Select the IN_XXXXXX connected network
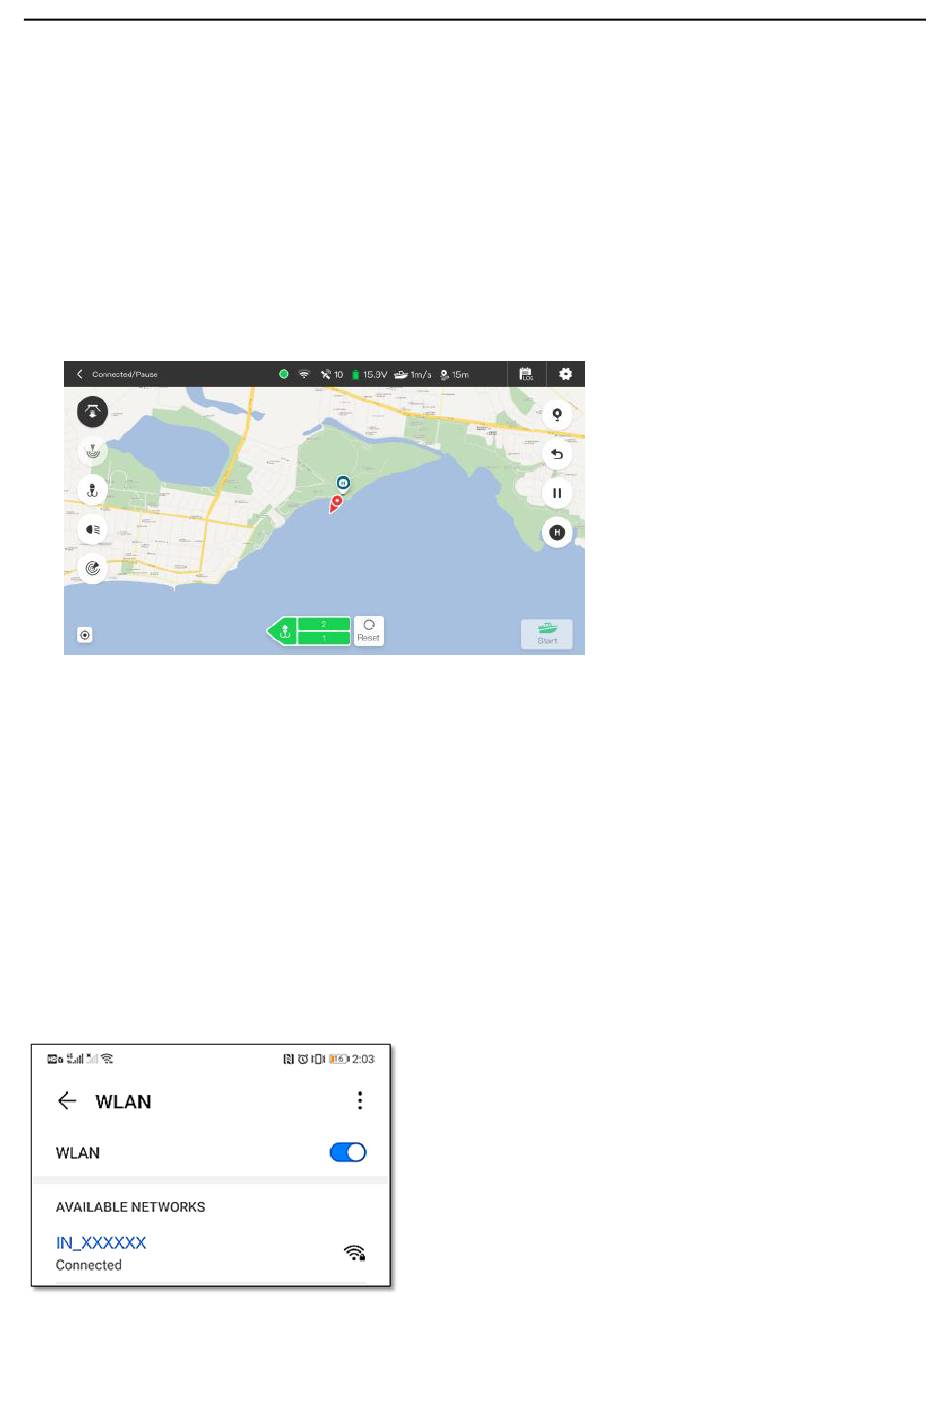 tap(211, 1252)
